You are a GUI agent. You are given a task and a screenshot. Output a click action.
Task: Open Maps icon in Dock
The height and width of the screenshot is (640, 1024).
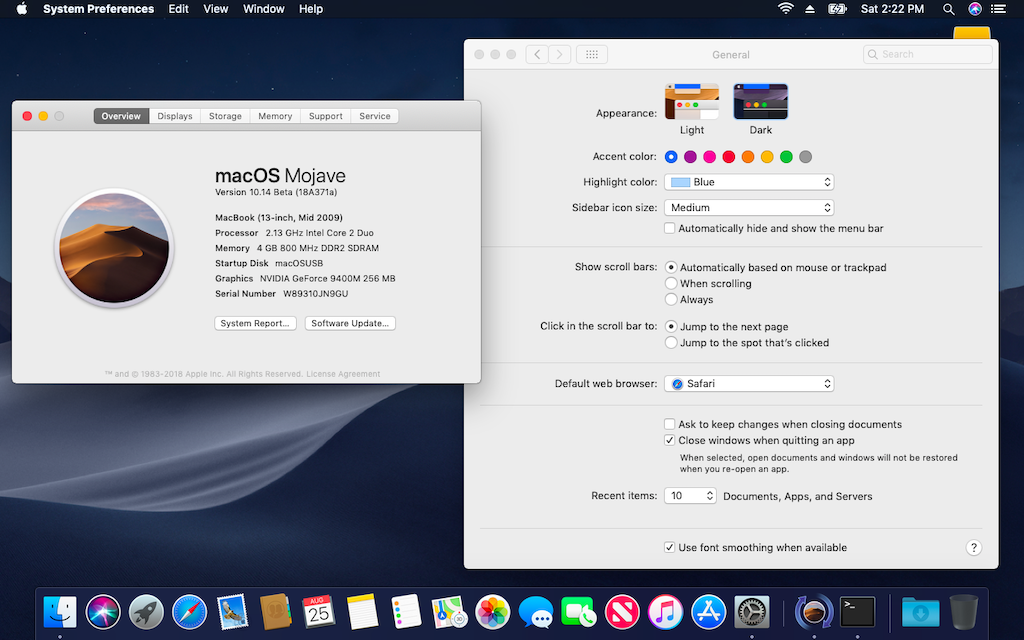(449, 613)
